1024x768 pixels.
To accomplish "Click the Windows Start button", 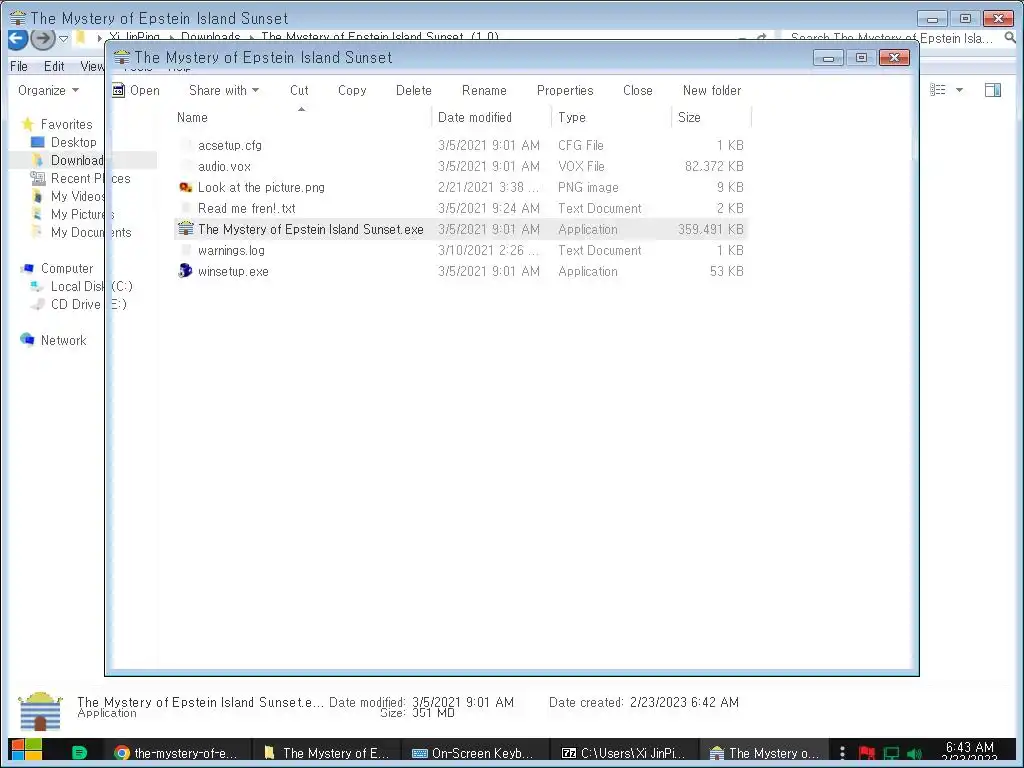I will tap(26, 752).
